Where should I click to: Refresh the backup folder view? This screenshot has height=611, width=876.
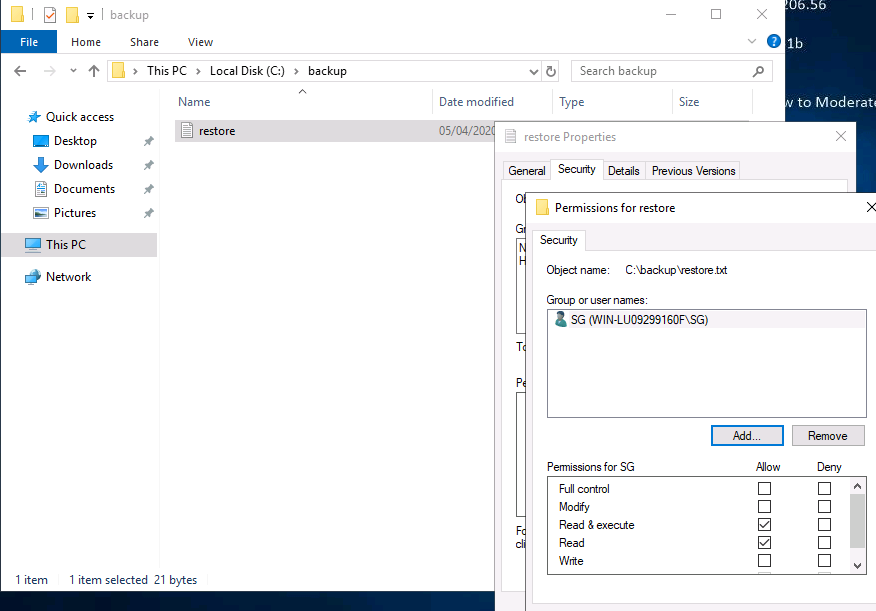(550, 71)
